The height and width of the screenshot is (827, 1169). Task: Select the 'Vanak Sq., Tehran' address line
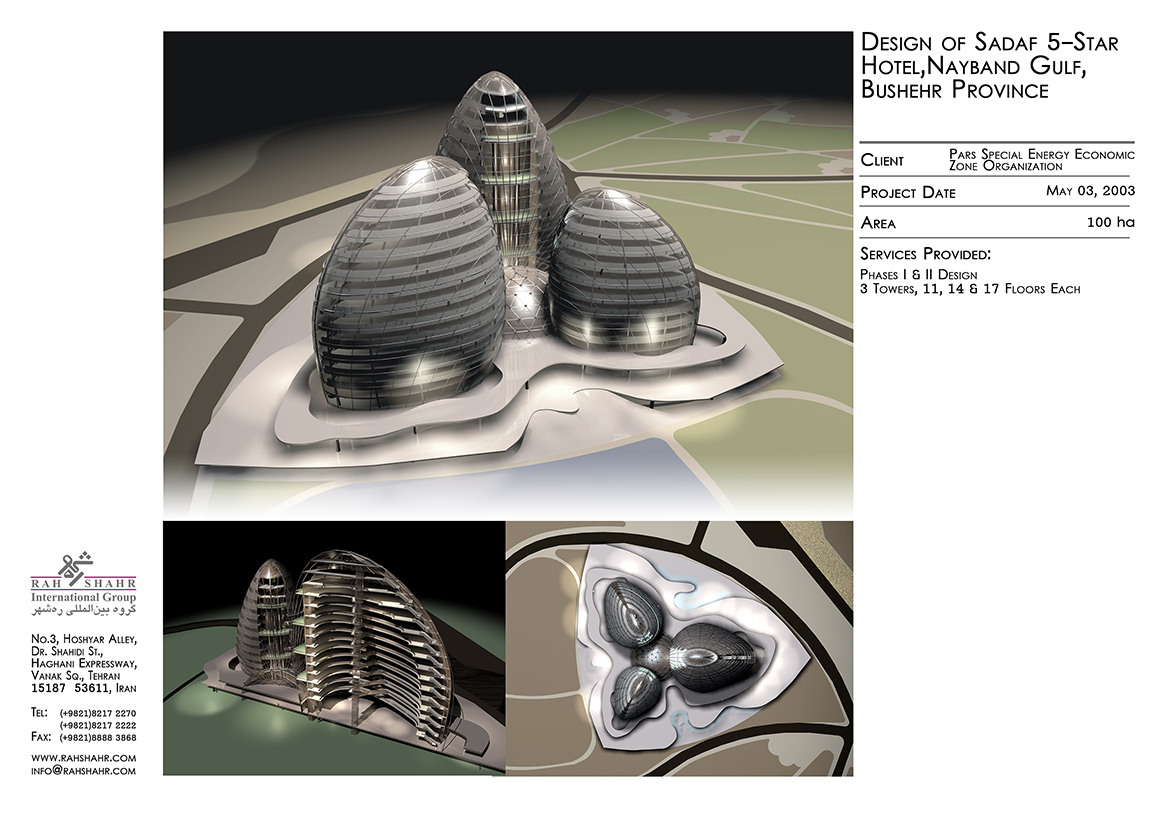[75, 676]
